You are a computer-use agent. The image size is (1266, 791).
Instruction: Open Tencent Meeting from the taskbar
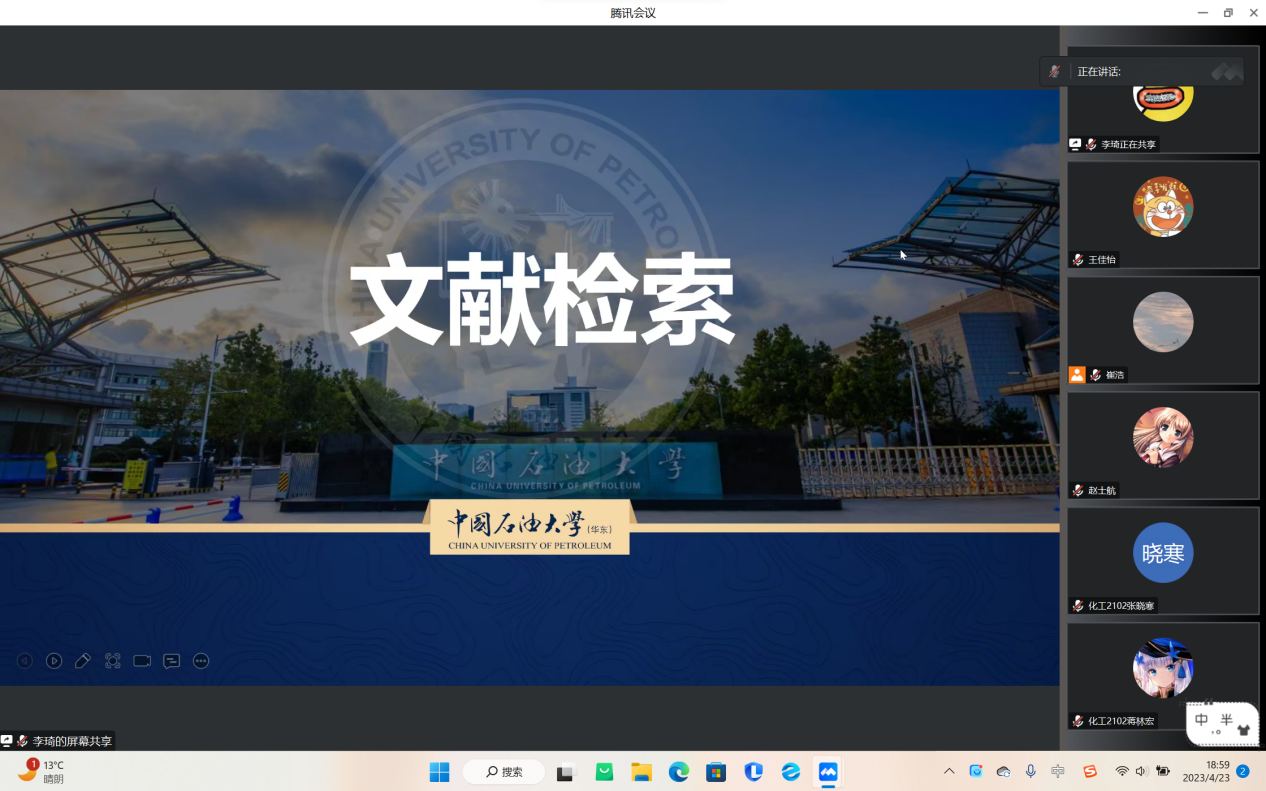coord(828,772)
